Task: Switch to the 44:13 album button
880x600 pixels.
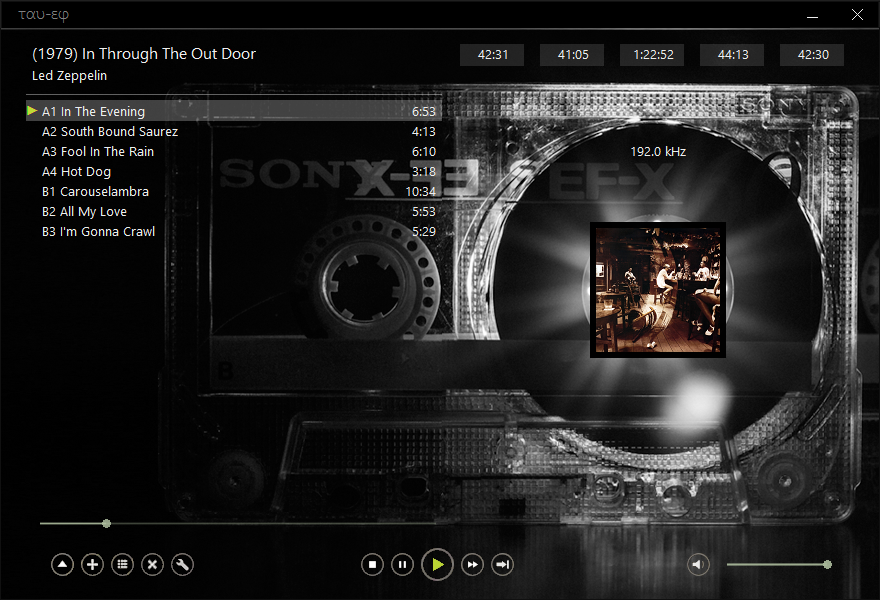Action: click(x=733, y=55)
